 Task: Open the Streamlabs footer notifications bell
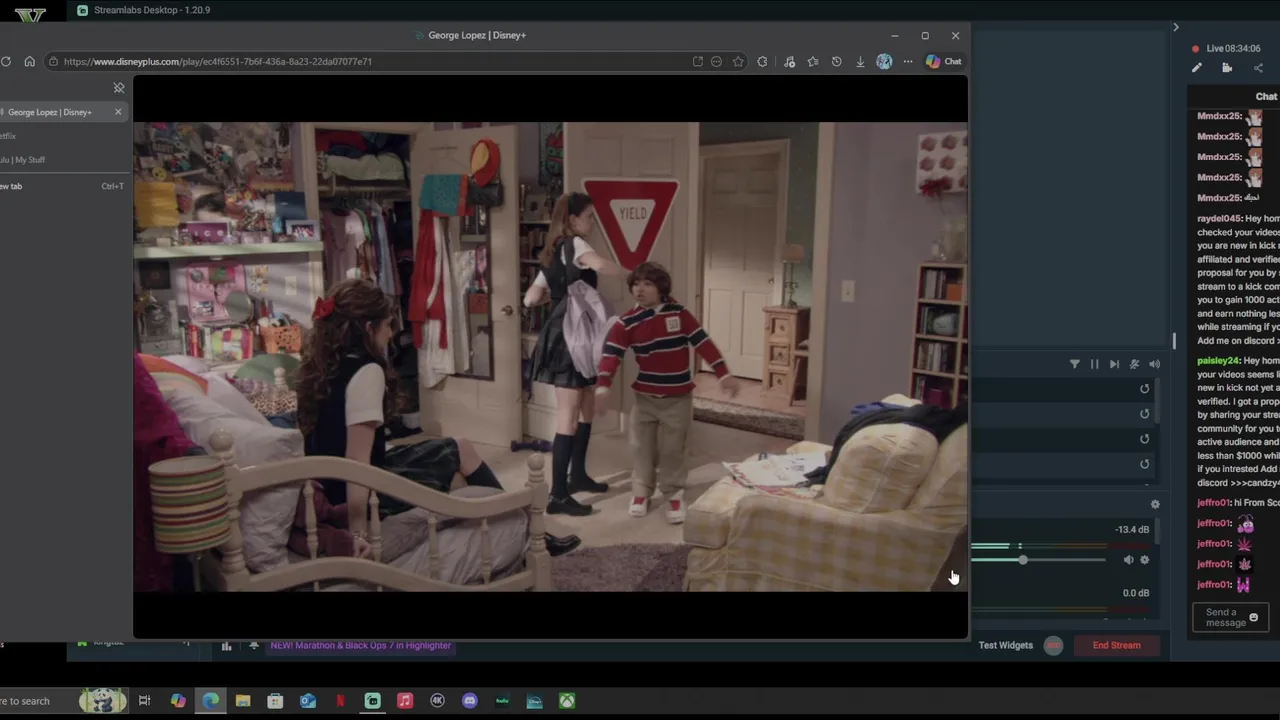254,646
